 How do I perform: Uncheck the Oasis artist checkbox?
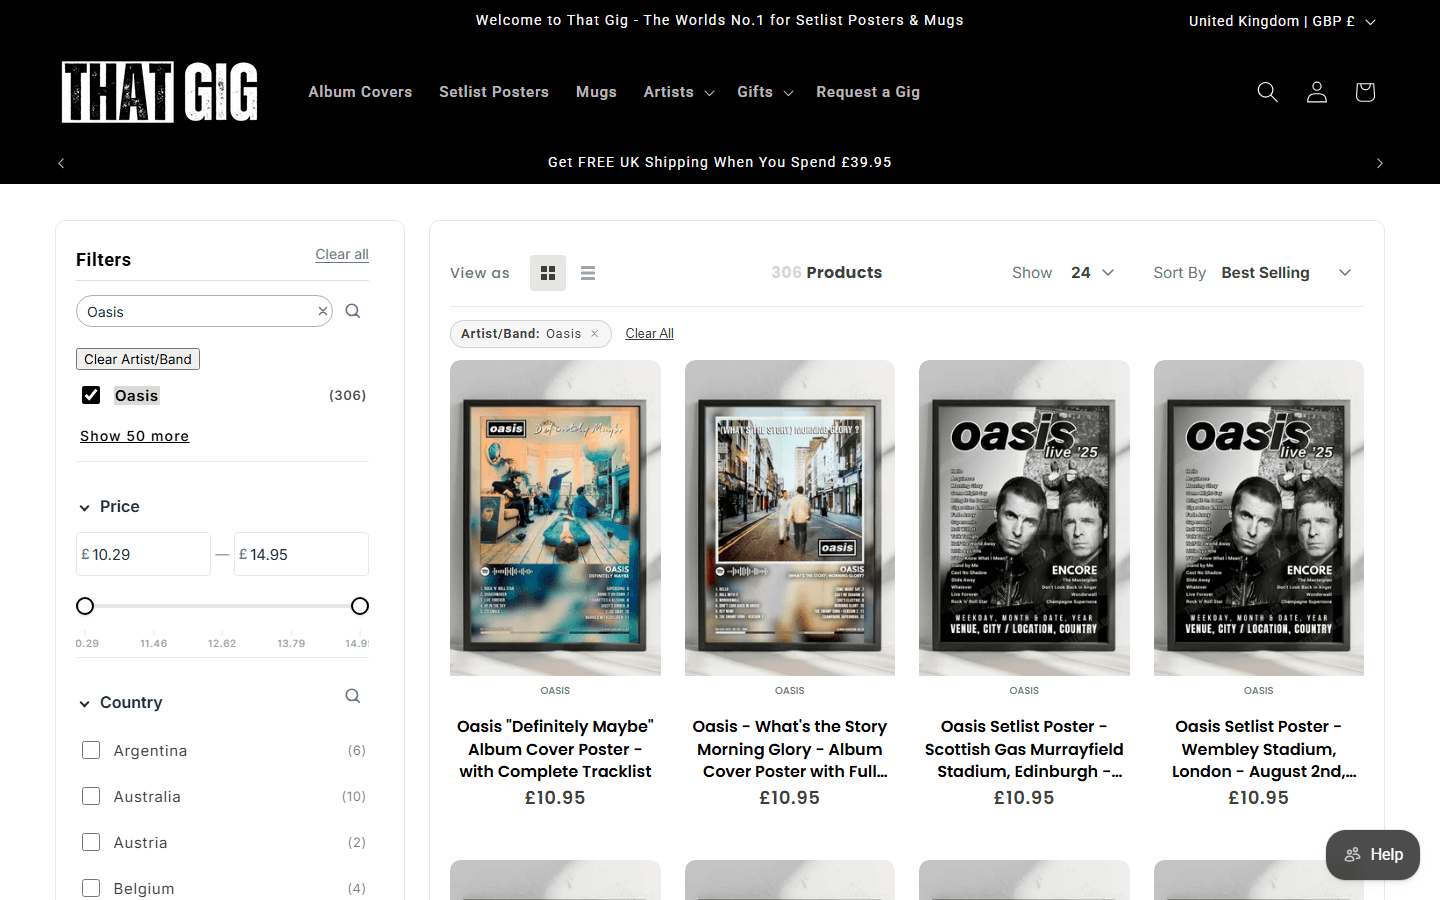point(91,395)
